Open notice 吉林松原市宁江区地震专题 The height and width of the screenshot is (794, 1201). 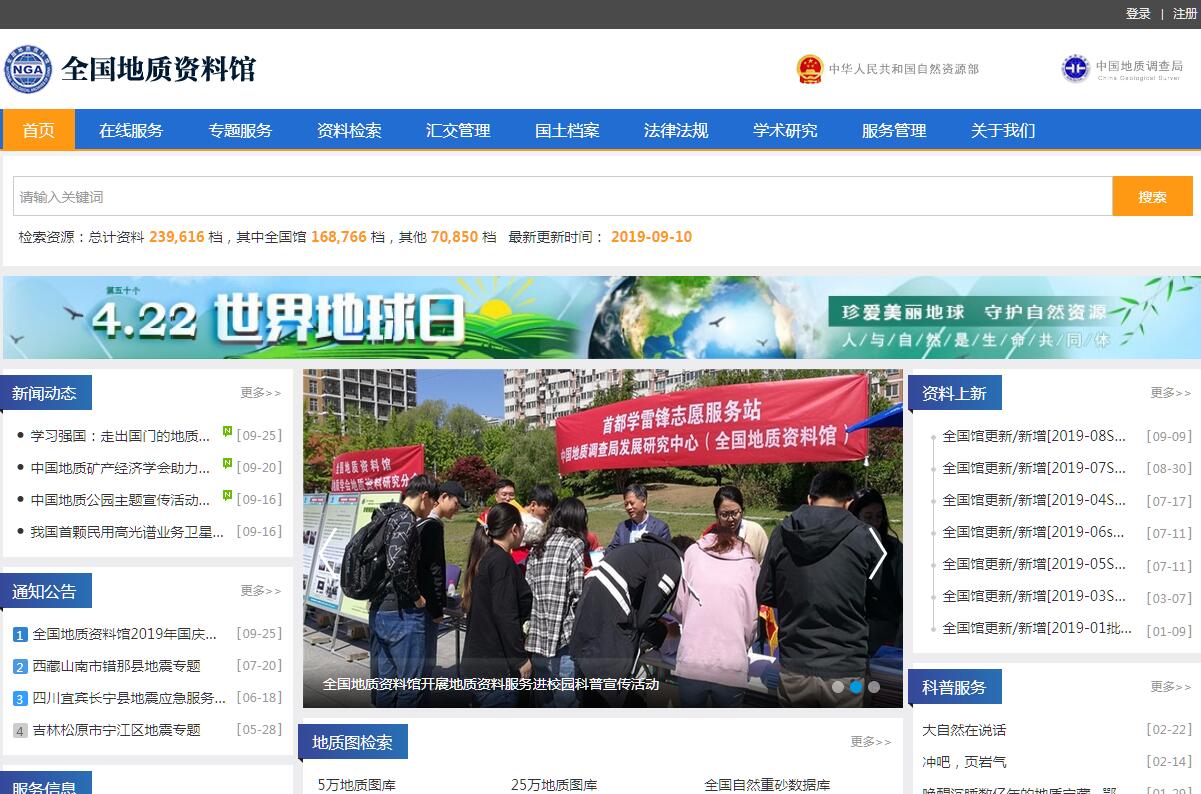point(116,730)
